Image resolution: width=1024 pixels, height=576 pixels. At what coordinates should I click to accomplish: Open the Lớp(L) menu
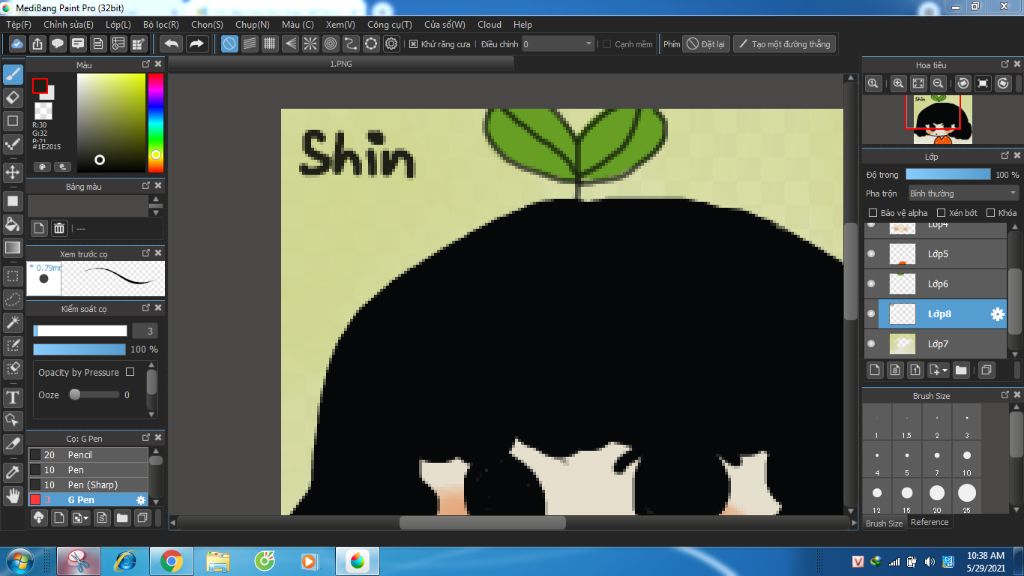pos(118,24)
